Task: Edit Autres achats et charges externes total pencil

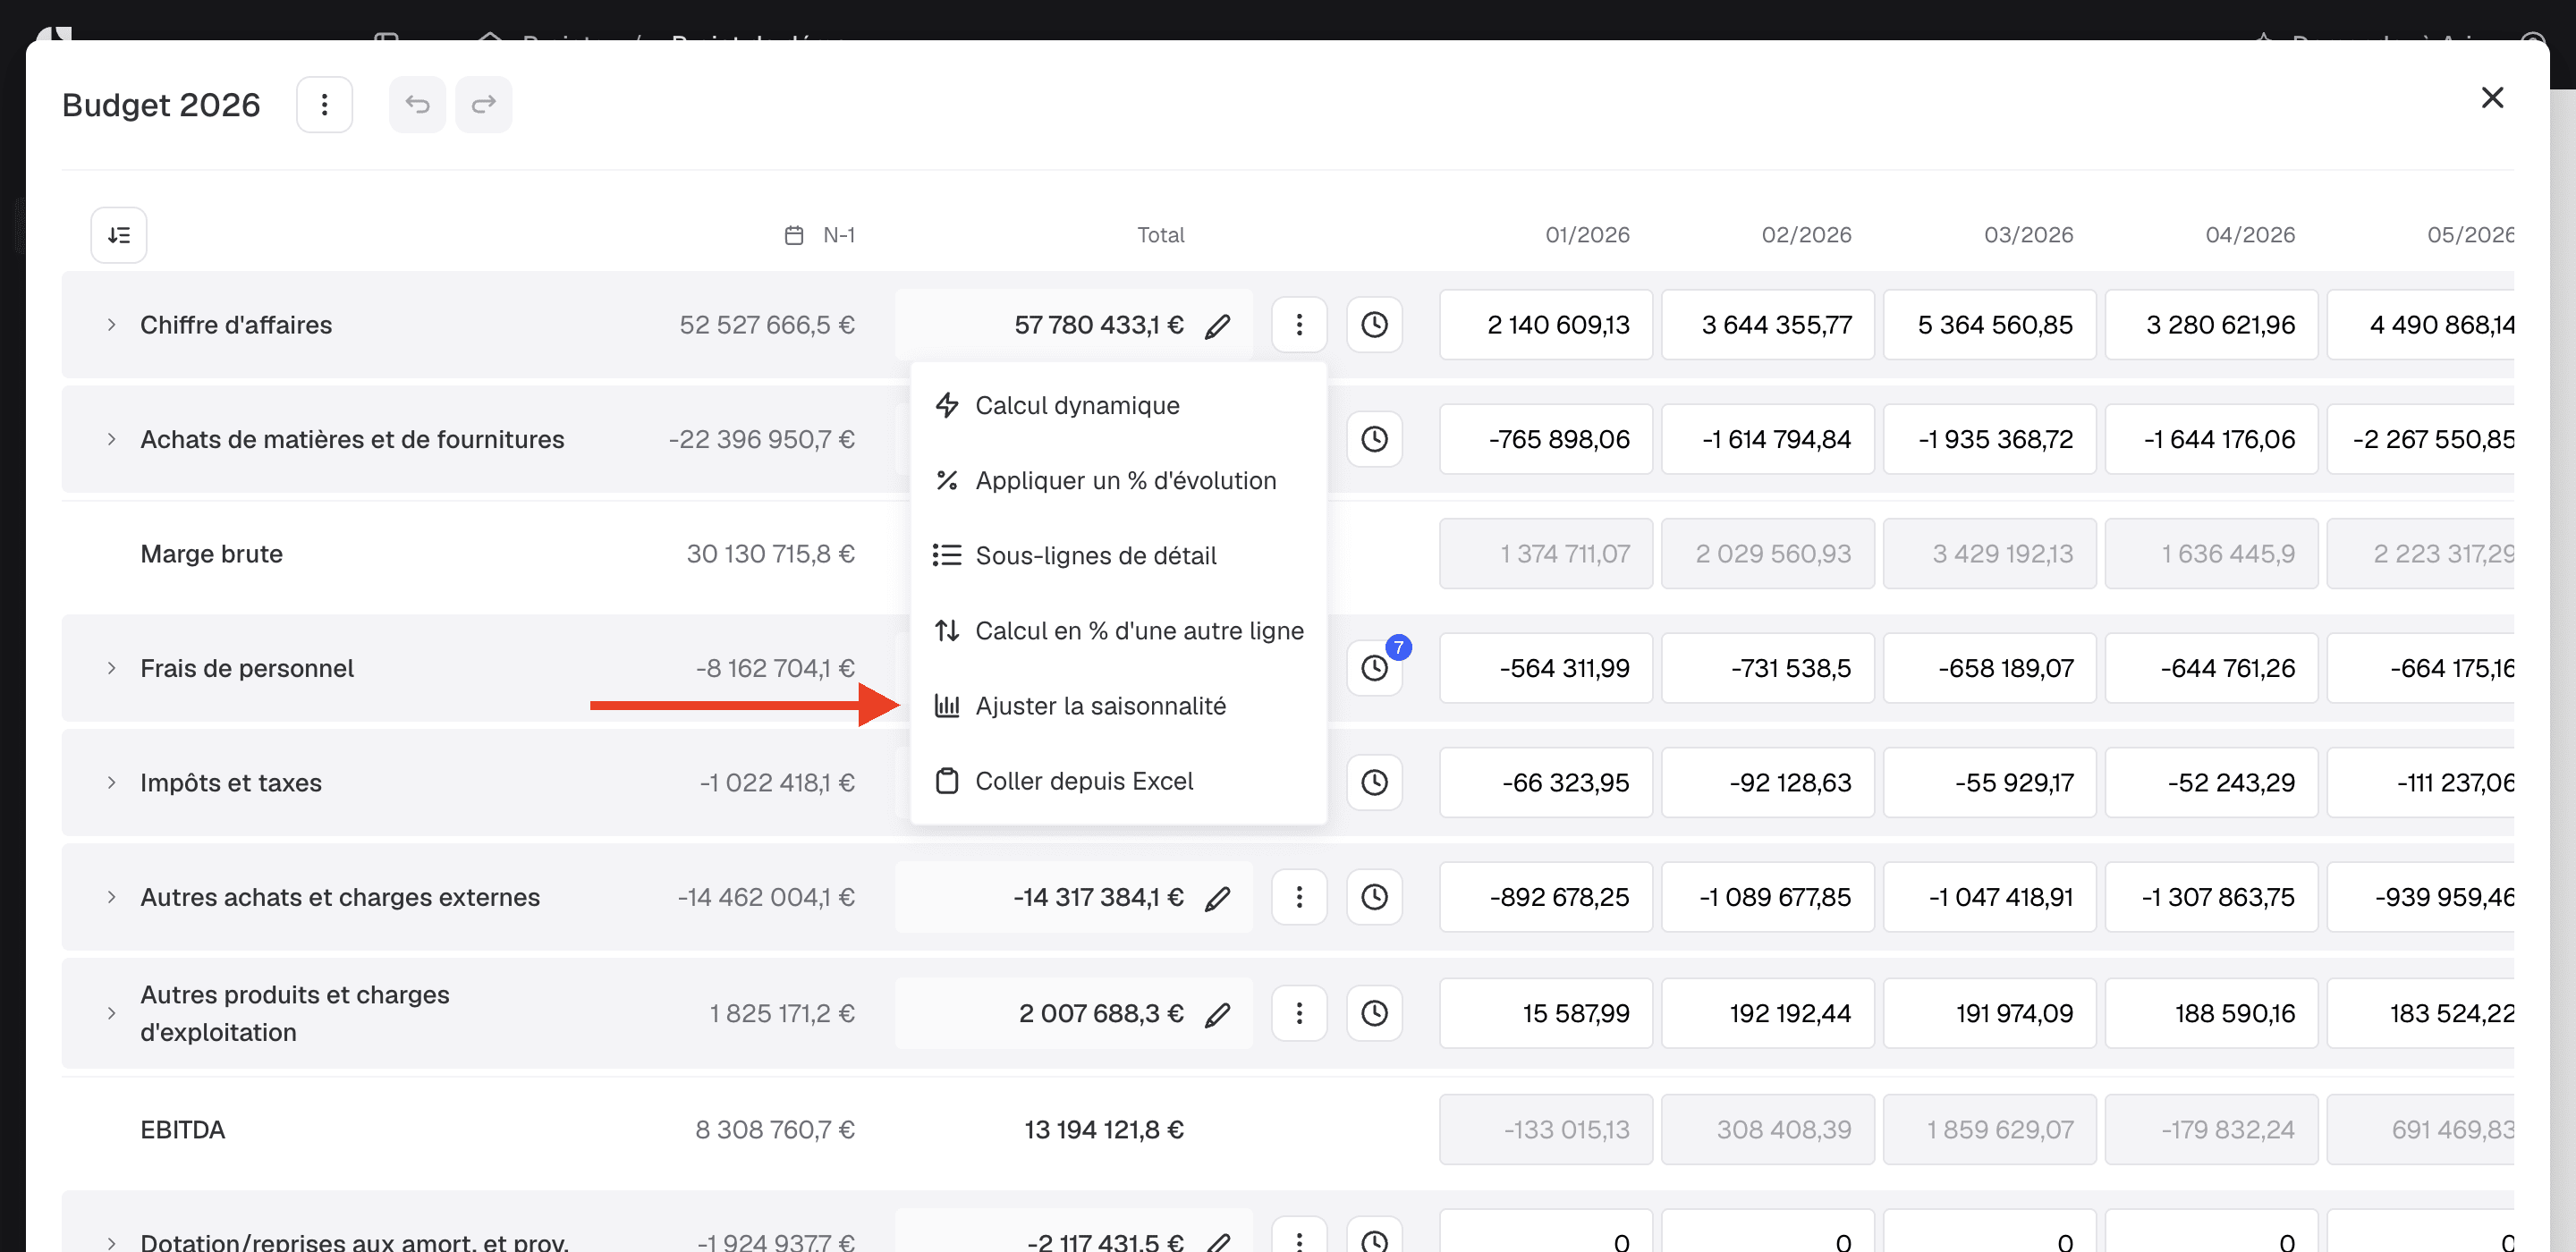Action: (1217, 898)
